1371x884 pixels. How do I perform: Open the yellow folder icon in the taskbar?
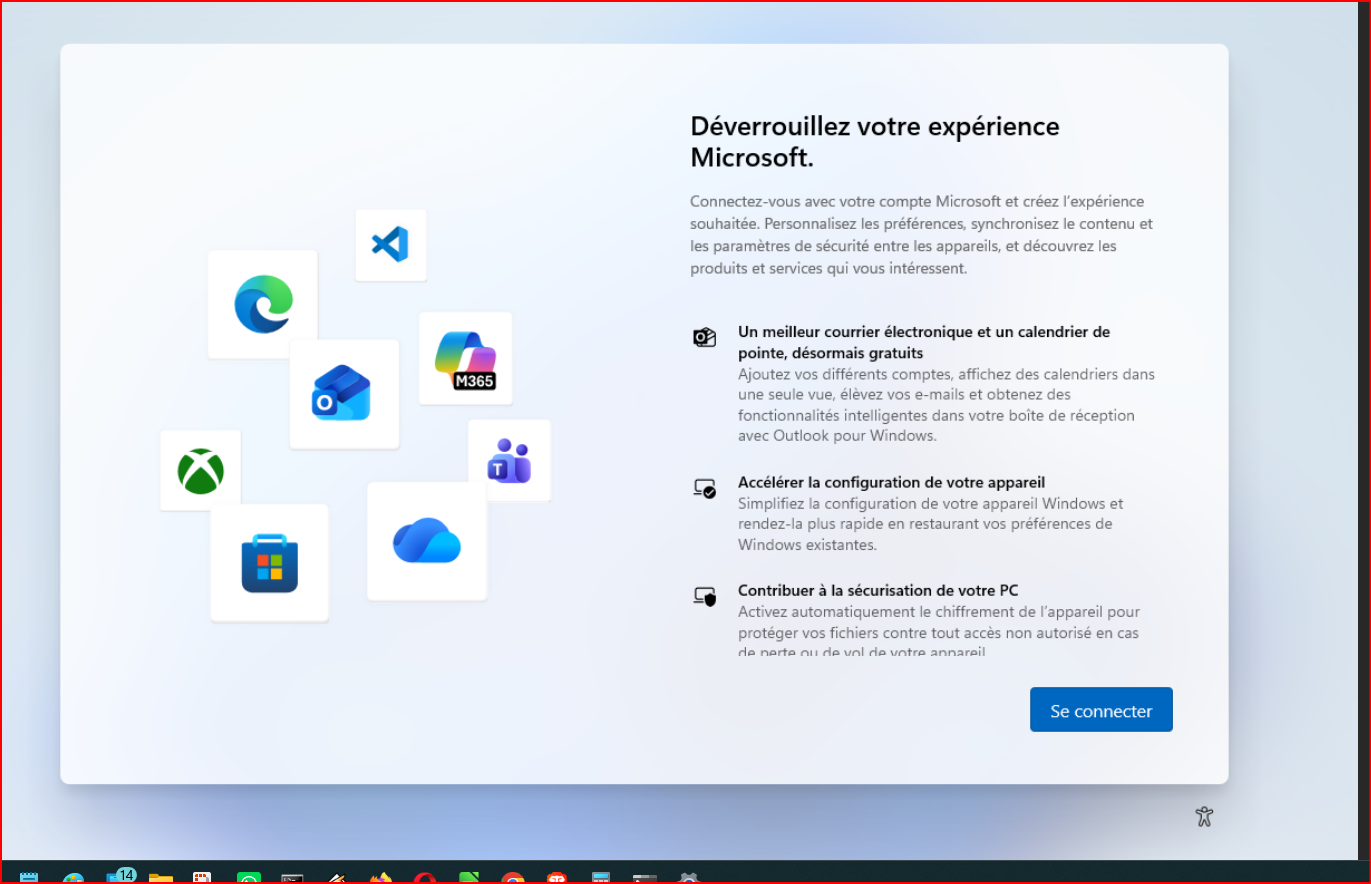(x=161, y=877)
